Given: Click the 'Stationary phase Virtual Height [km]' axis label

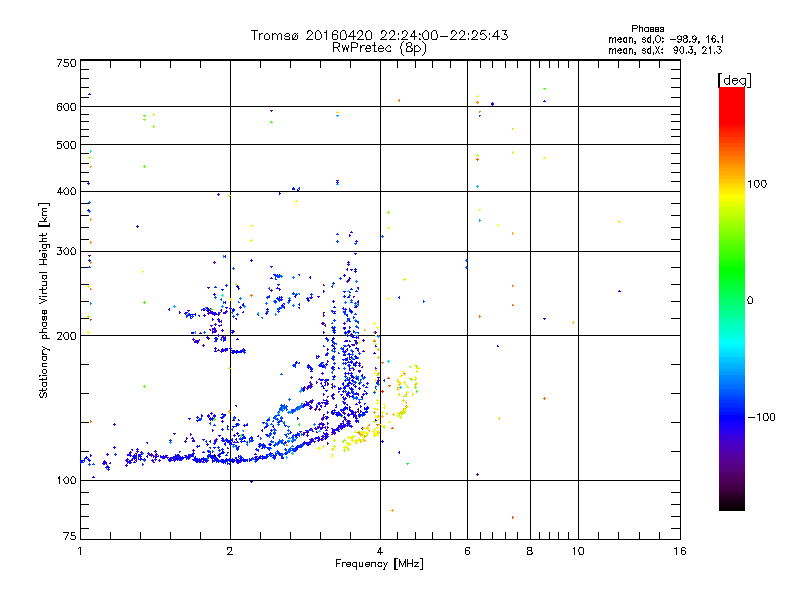Looking at the screenshot, I should (44, 301).
